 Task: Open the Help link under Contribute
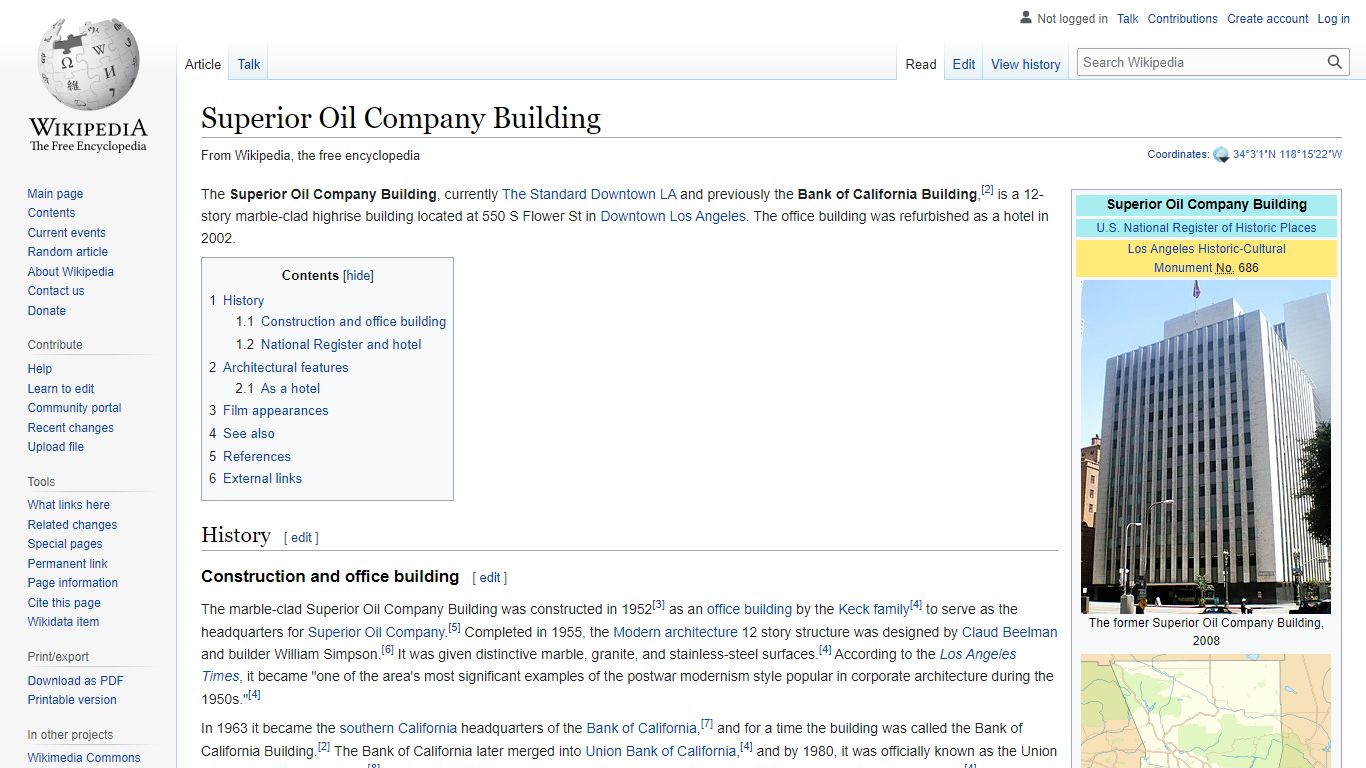(40, 369)
